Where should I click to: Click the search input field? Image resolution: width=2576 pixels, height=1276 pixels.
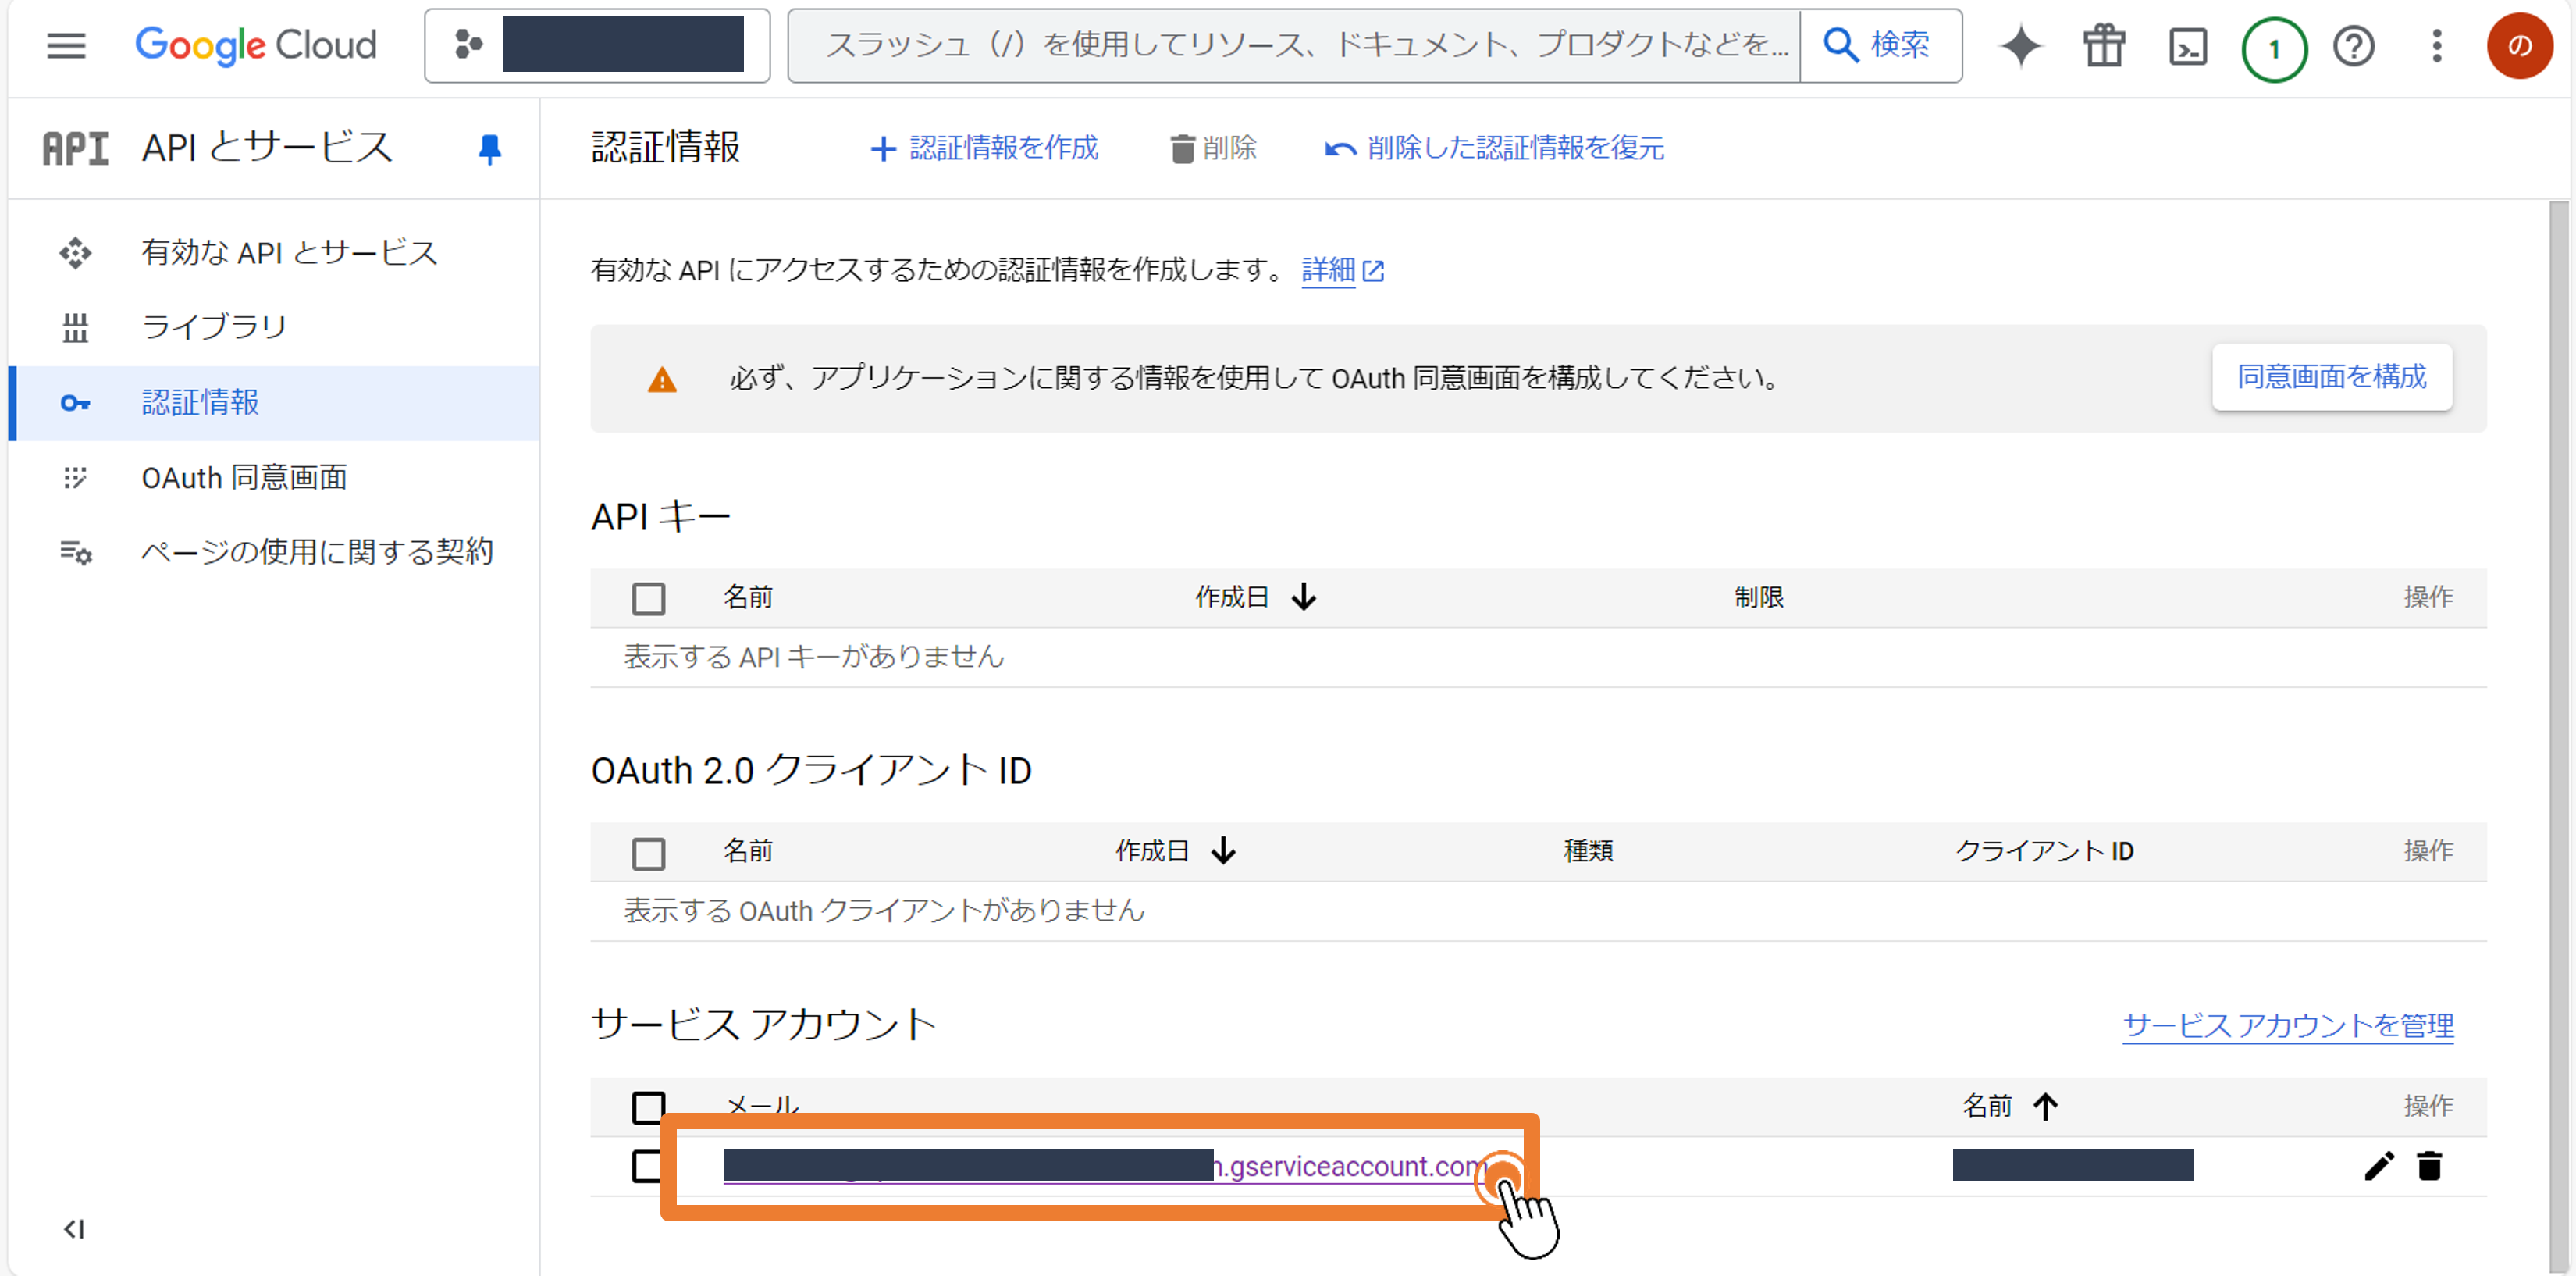tap(1295, 46)
